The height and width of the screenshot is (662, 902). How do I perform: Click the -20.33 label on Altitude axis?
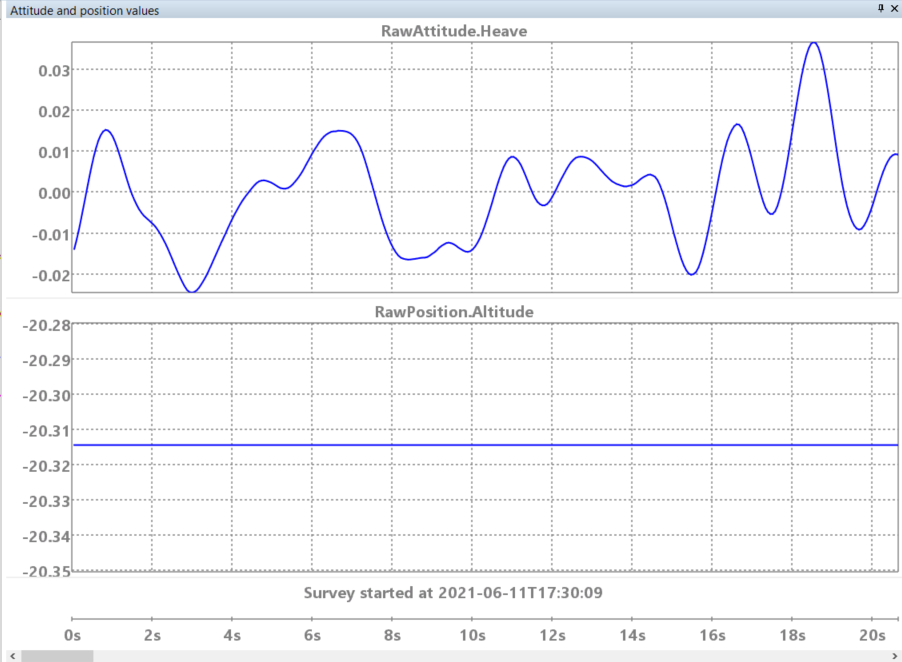click(46, 502)
